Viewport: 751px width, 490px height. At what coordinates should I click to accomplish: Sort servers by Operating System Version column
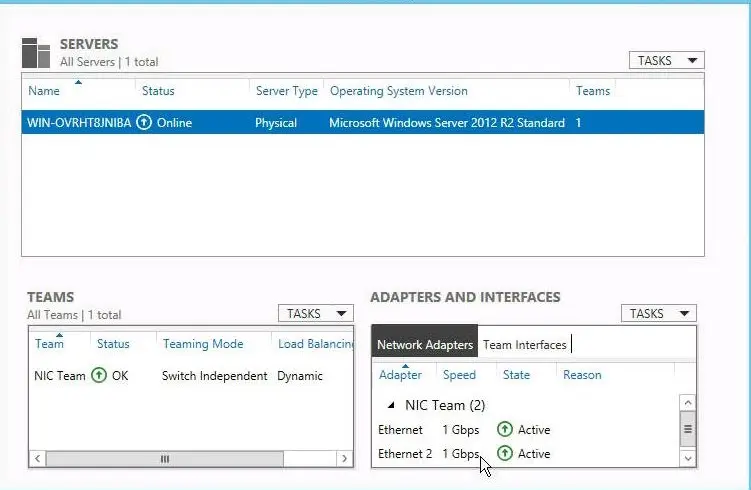[x=398, y=91]
